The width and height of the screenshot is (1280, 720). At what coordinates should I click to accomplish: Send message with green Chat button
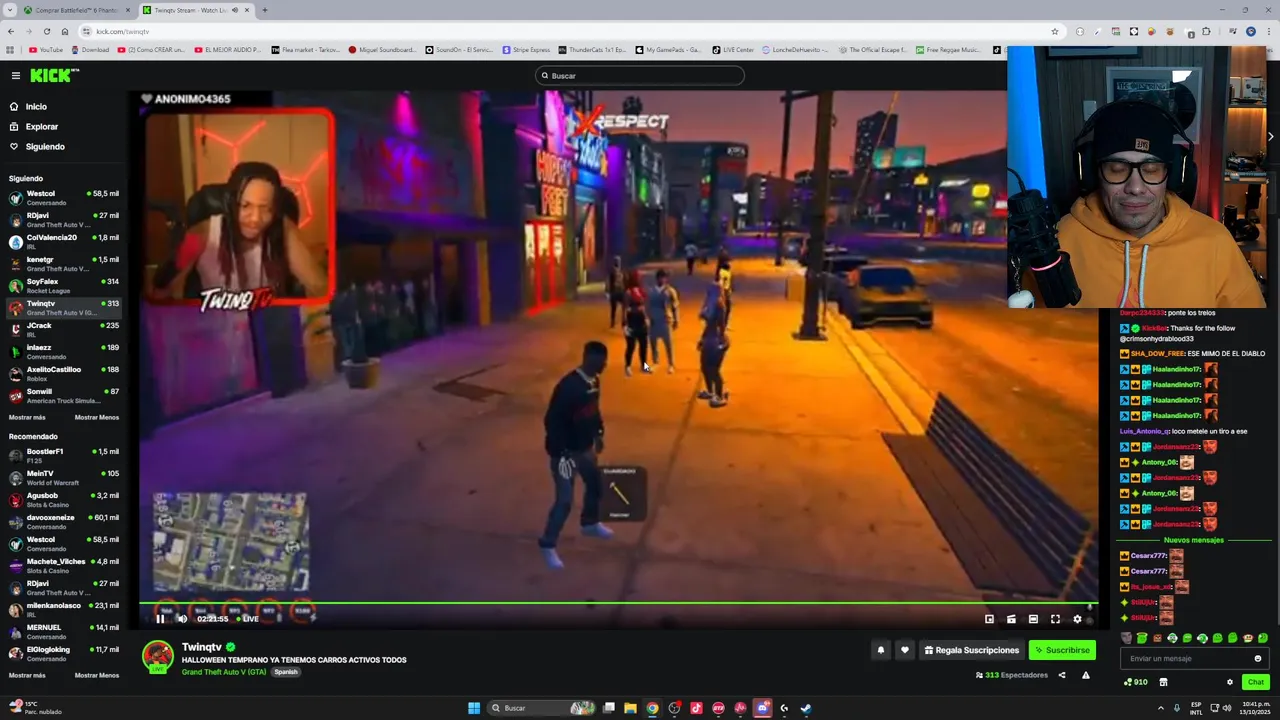click(1256, 682)
